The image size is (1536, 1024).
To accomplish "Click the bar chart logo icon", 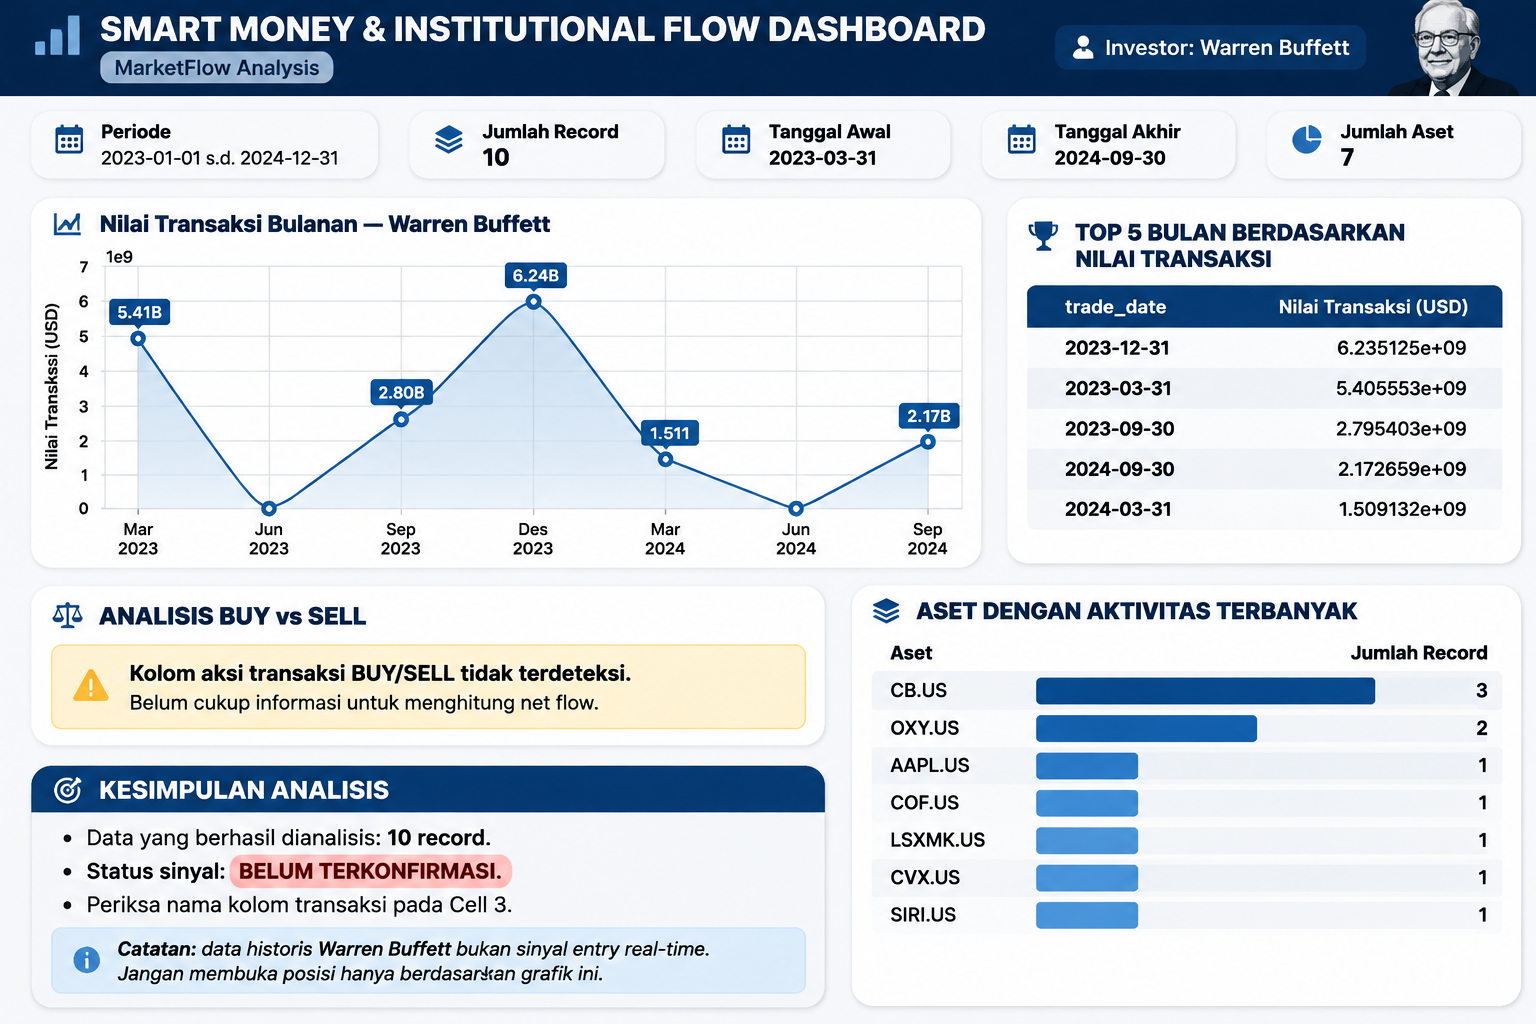I will pos(57,35).
